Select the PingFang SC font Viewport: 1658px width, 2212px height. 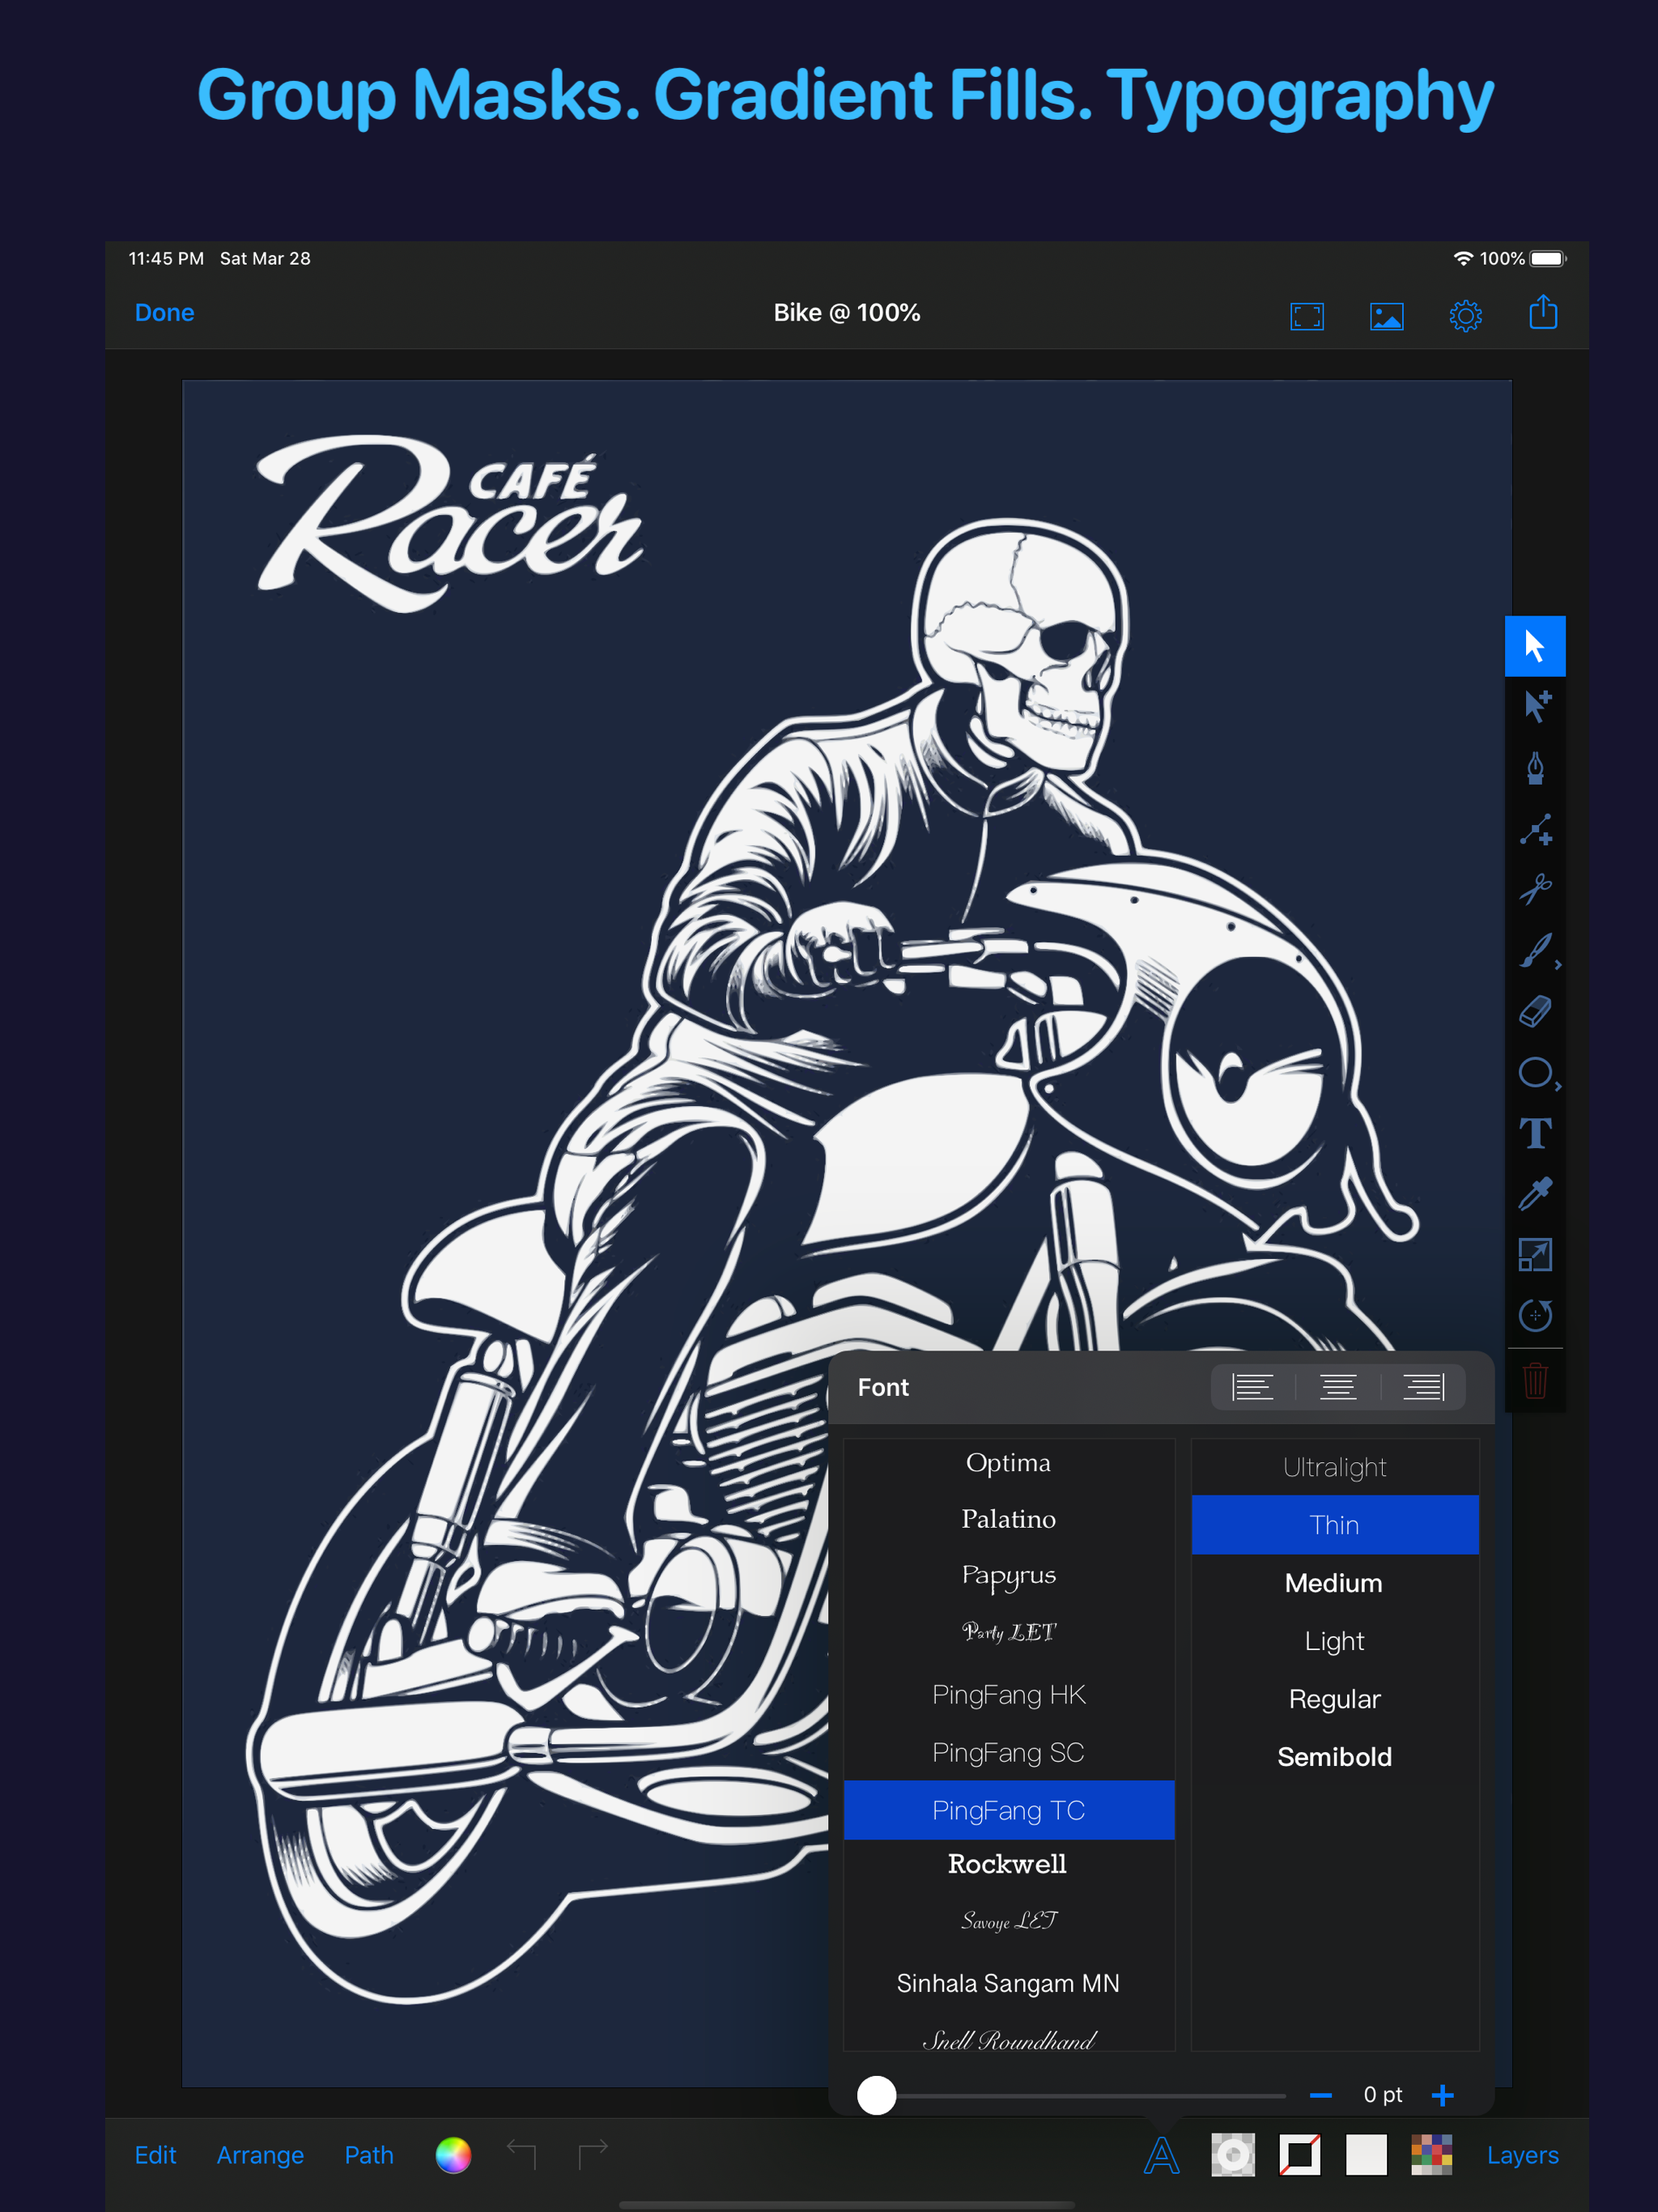tap(1008, 1752)
